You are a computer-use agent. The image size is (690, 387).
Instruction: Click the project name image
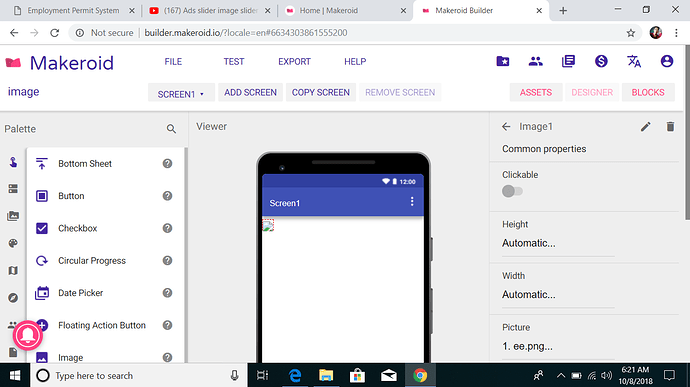tap(23, 92)
